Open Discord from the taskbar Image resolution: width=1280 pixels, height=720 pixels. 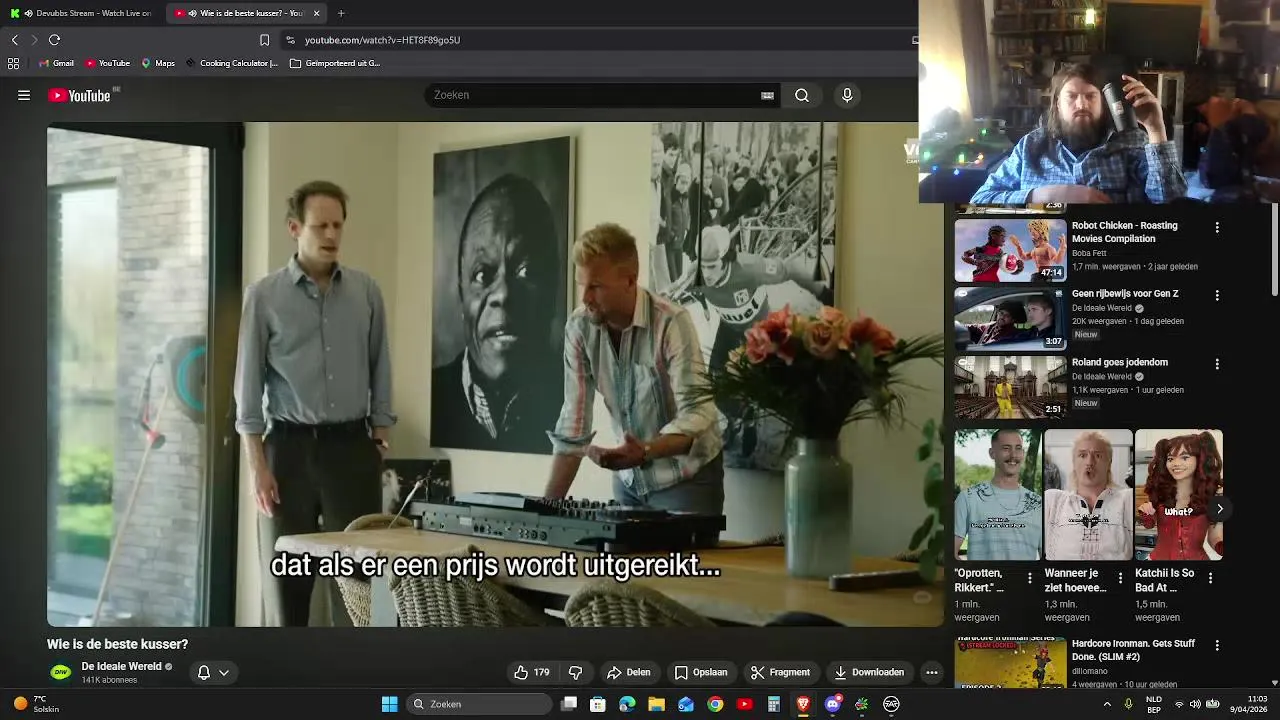click(833, 704)
